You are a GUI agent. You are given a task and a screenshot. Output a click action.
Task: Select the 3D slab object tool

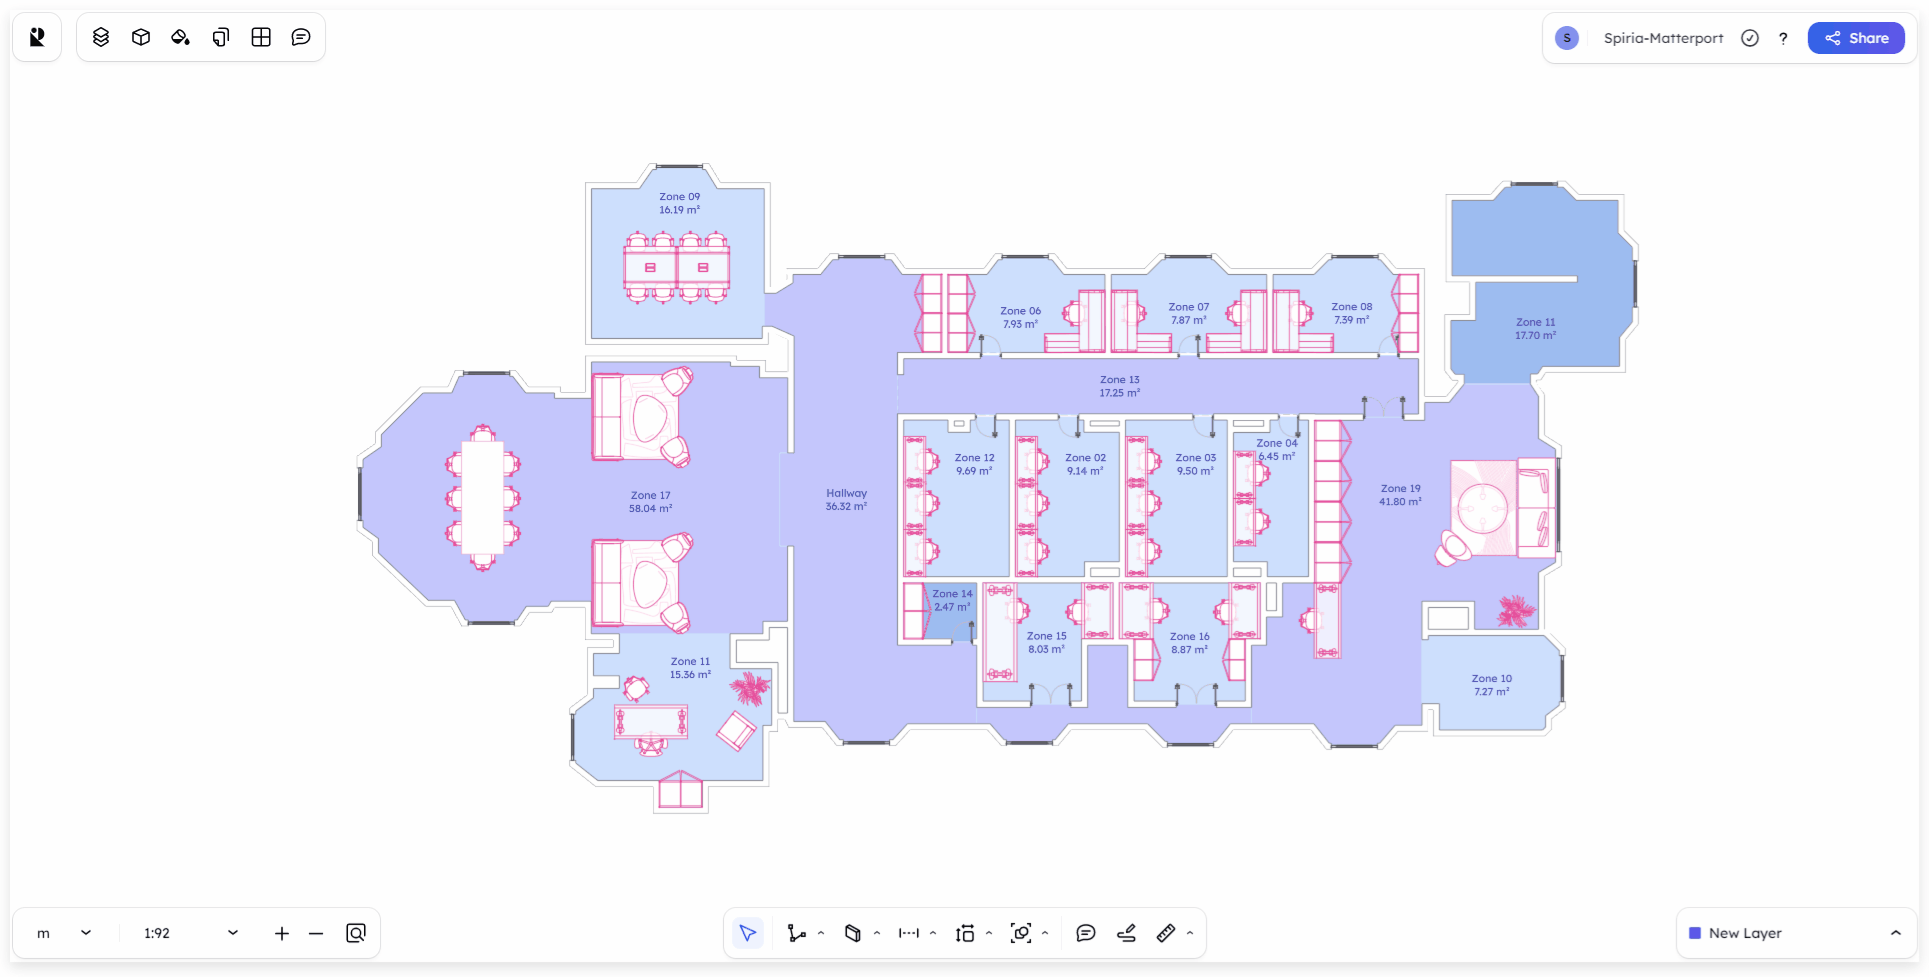[x=853, y=933]
